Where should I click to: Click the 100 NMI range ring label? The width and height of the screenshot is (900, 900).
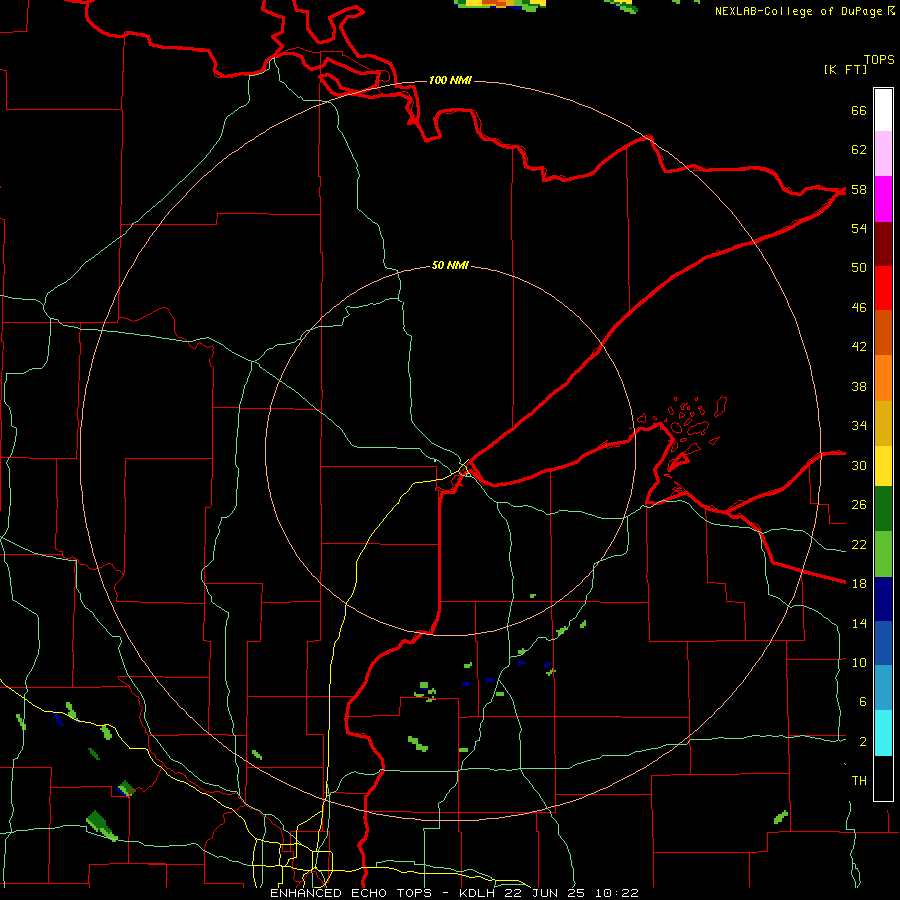click(x=450, y=80)
